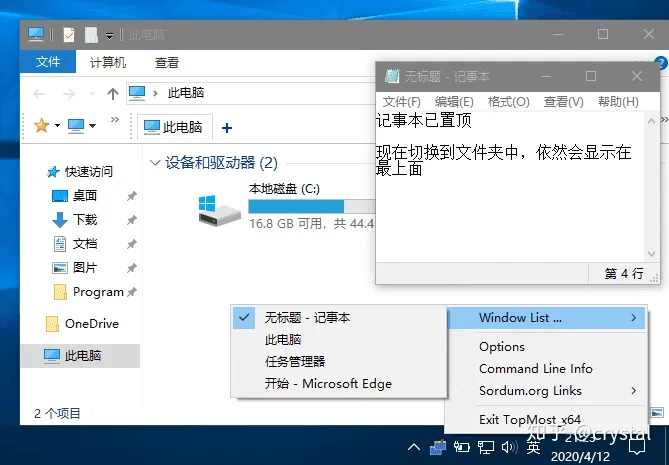Select the 此电脑 folder tab
Image resolution: width=669 pixels, height=465 pixels.
(x=175, y=127)
